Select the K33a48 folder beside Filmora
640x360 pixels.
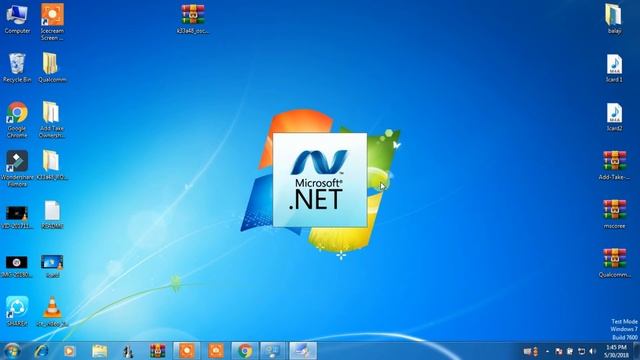coord(52,166)
